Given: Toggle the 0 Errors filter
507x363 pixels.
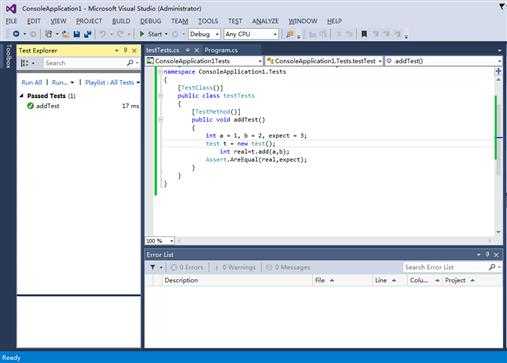Looking at the screenshot, I should coord(187,267).
